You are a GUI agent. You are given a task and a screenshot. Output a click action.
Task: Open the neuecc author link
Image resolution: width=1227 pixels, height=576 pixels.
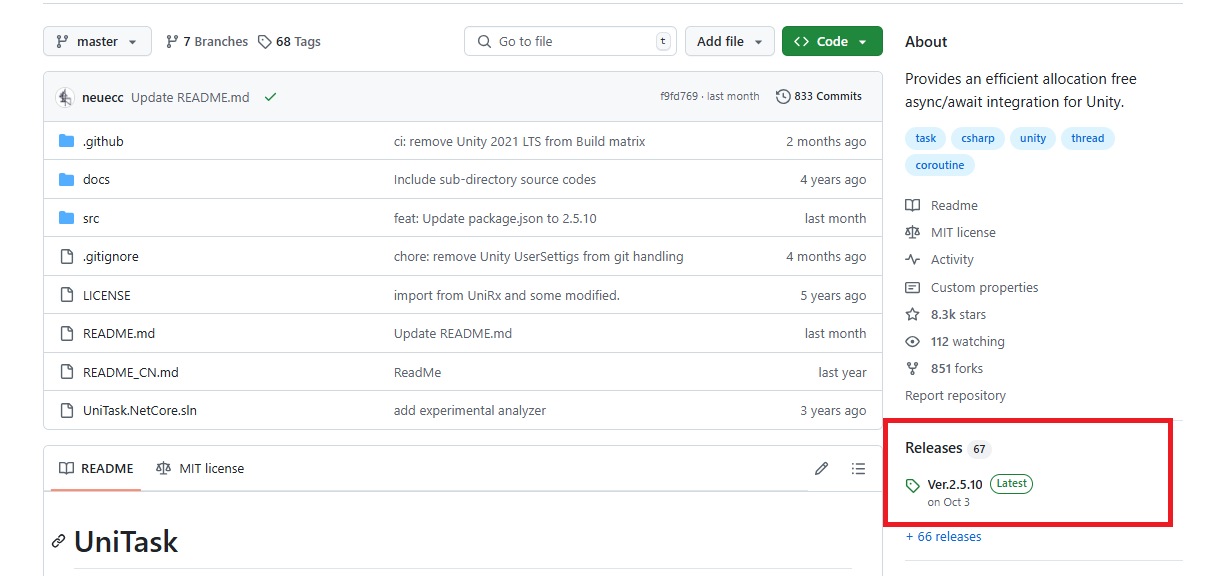point(102,97)
